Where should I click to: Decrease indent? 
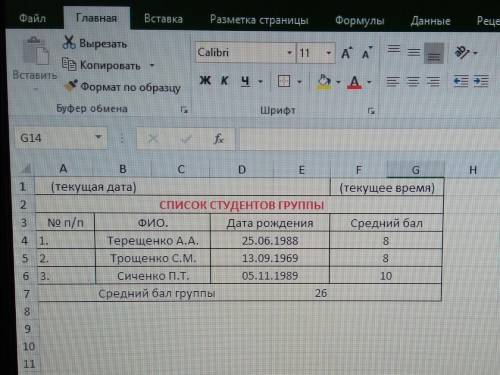(461, 81)
